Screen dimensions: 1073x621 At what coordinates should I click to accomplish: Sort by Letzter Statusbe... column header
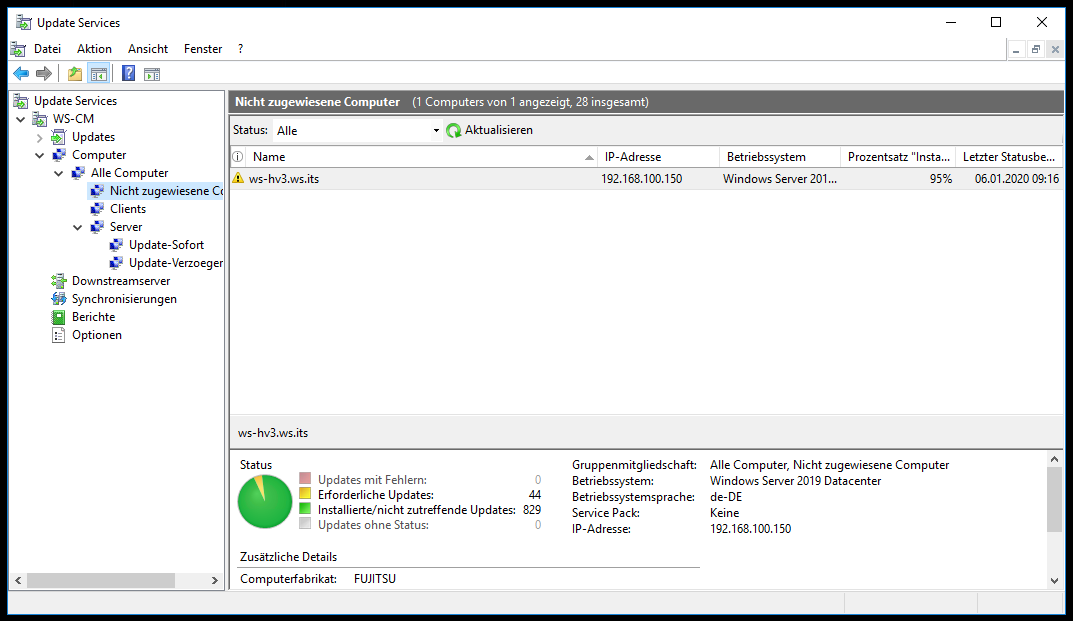point(1009,157)
